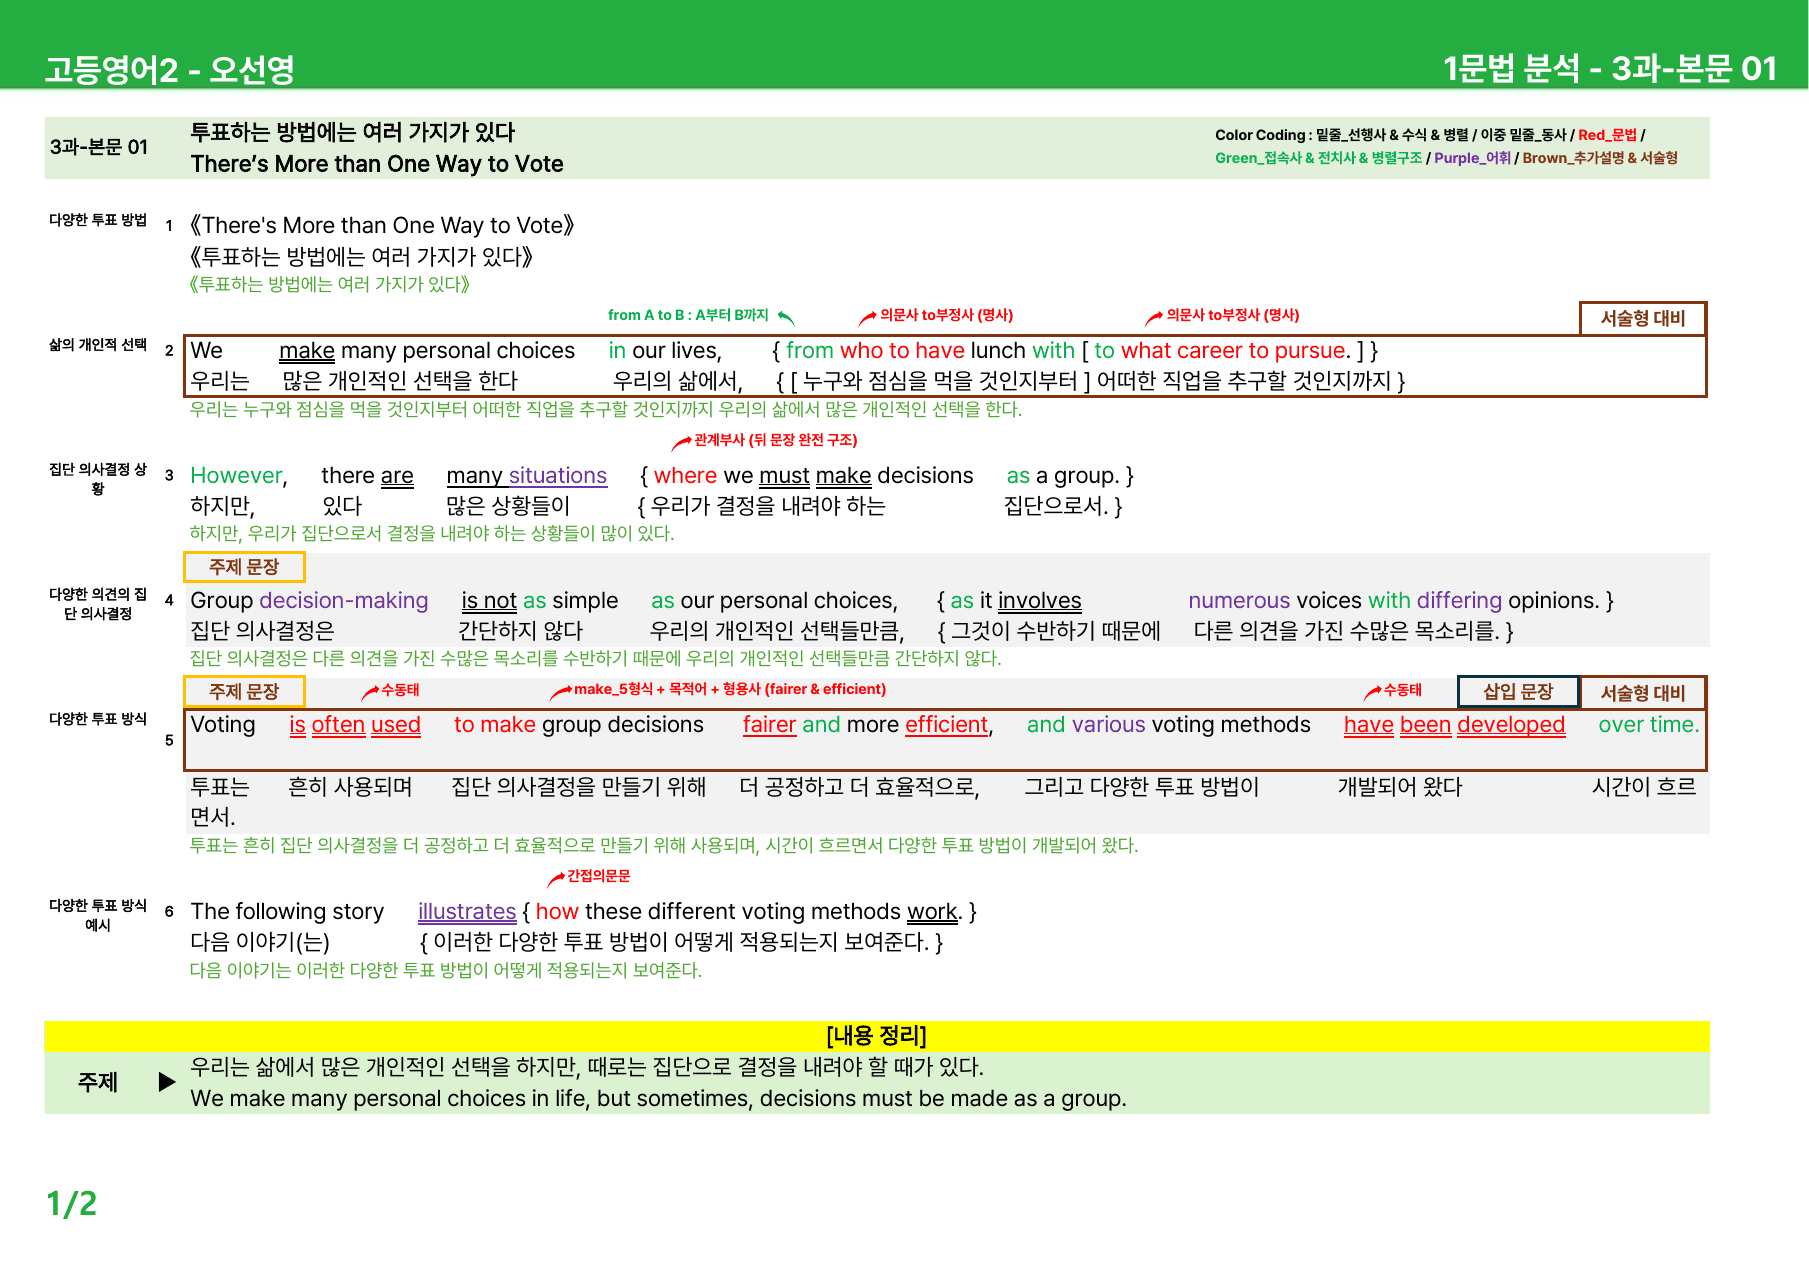Click the green translation of sentence 2
Screen dimensions: 1809x1279
pyautogui.click(x=606, y=409)
